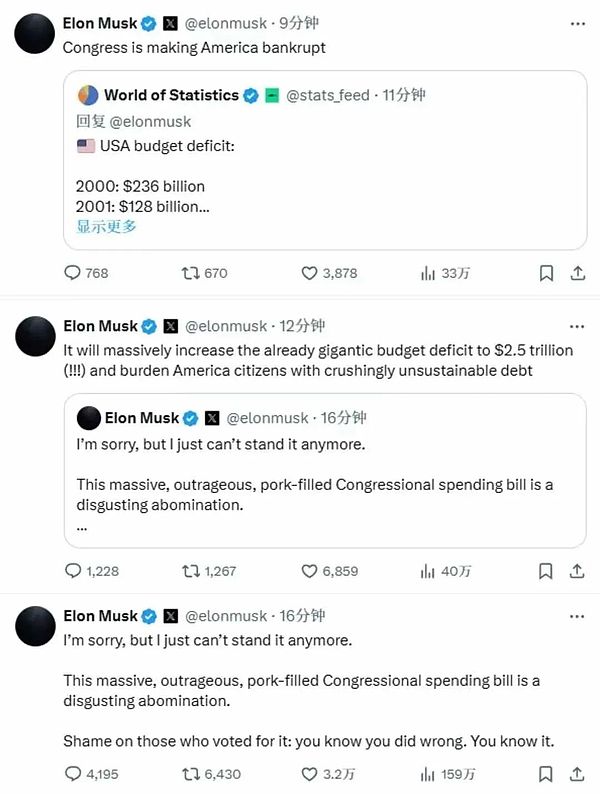This screenshot has height=794, width=600.
Task: Share the first tweet via share icon
Action: tap(577, 273)
